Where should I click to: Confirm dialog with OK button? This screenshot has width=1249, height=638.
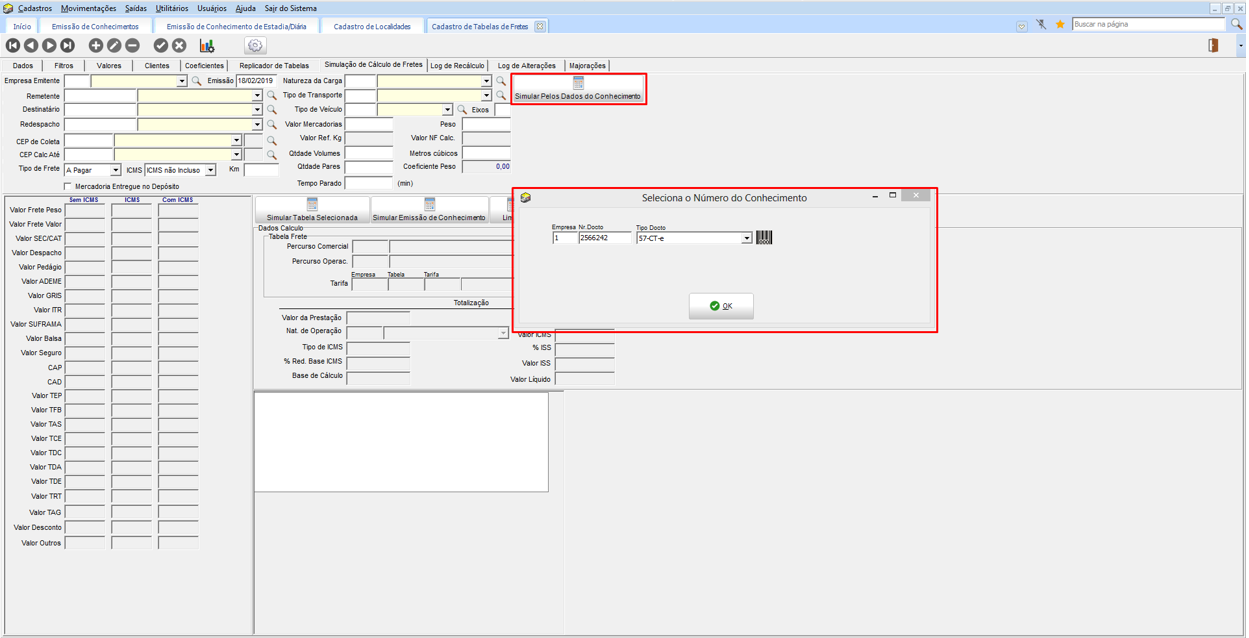(721, 306)
